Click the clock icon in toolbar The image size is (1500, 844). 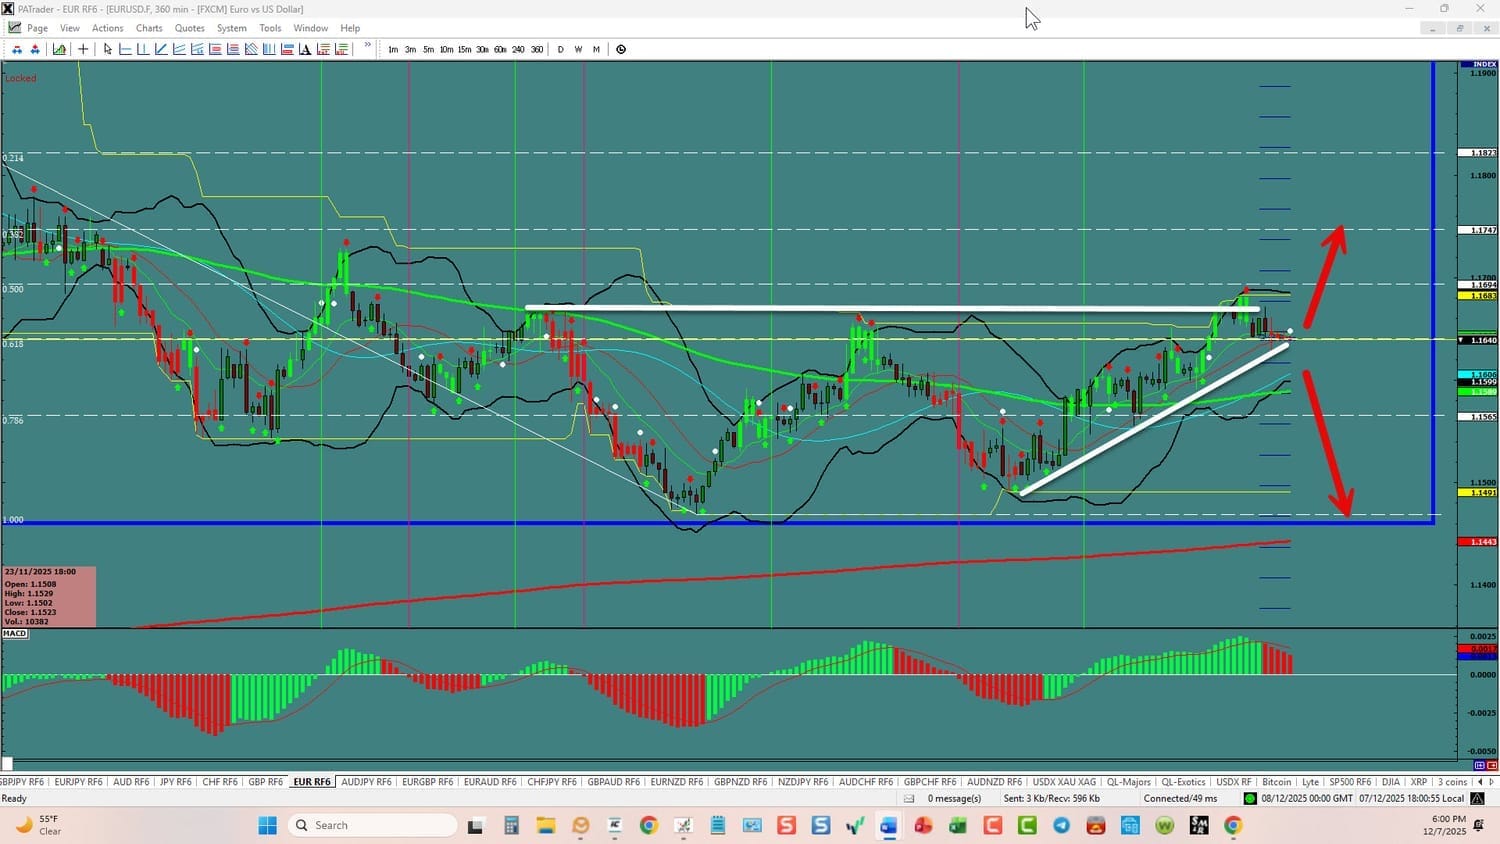tap(621, 49)
